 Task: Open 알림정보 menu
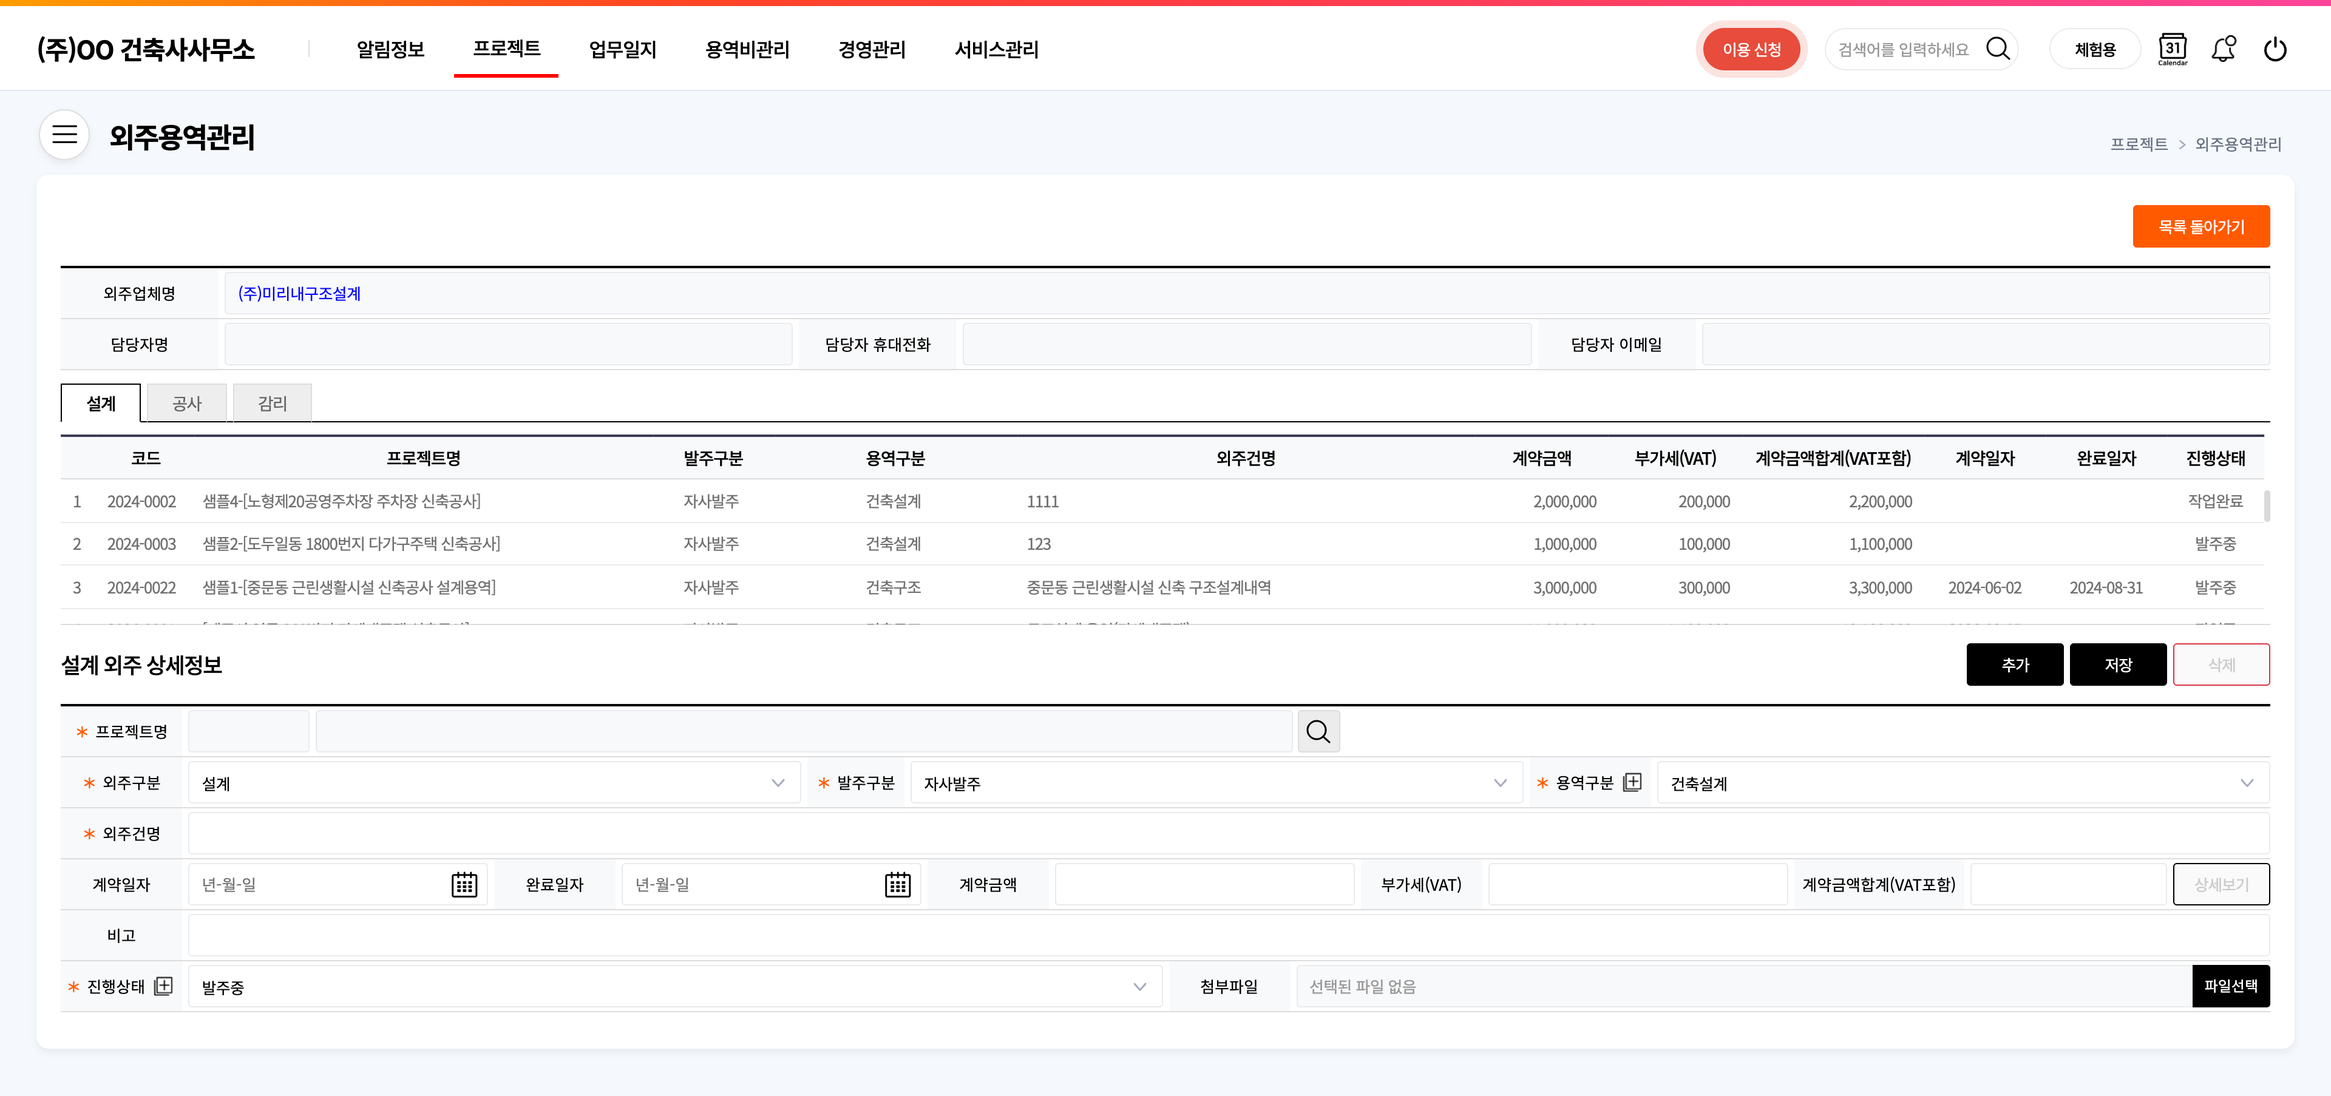click(x=390, y=49)
